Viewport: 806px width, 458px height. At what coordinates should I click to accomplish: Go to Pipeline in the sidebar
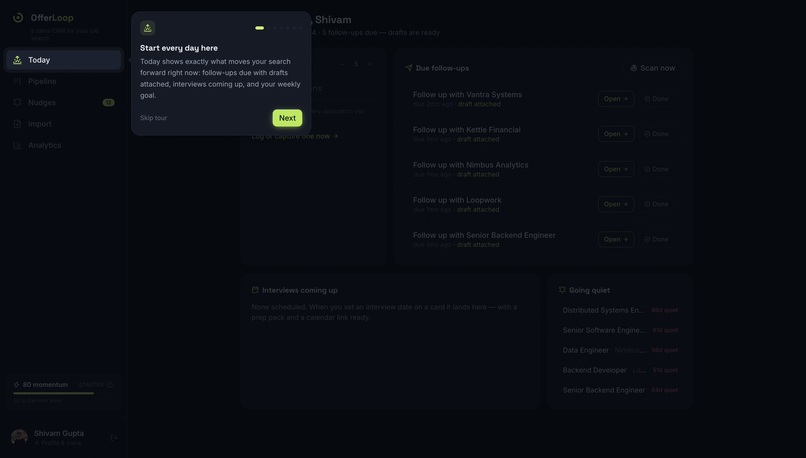[64, 81]
